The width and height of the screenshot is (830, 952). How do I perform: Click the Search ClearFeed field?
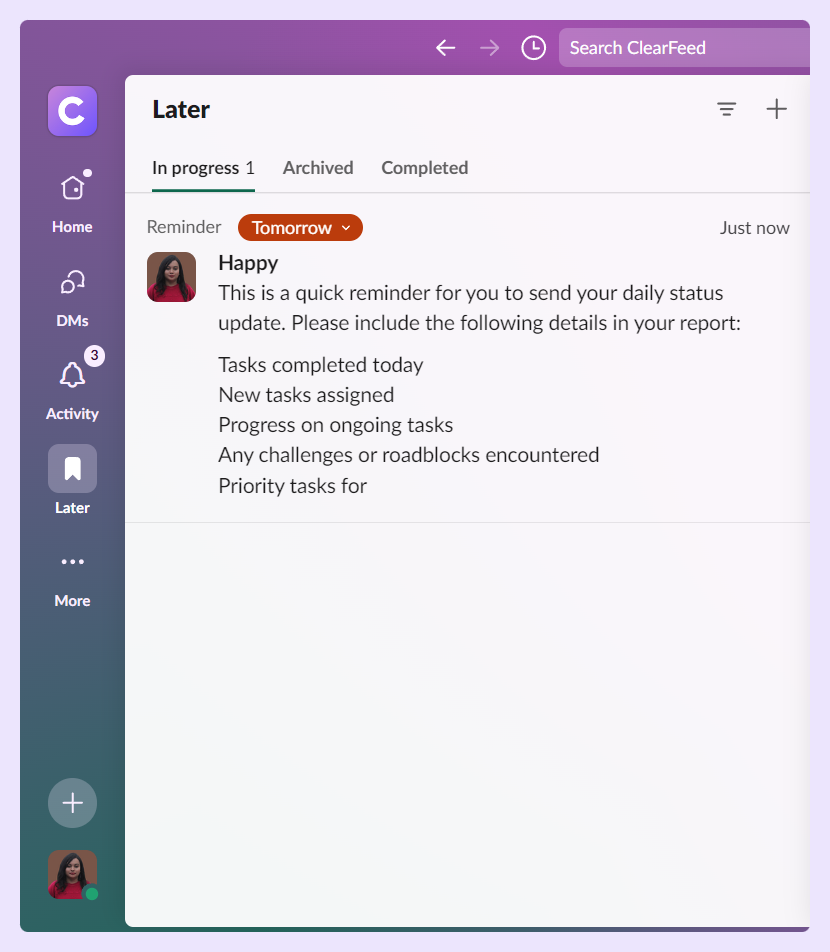point(684,48)
